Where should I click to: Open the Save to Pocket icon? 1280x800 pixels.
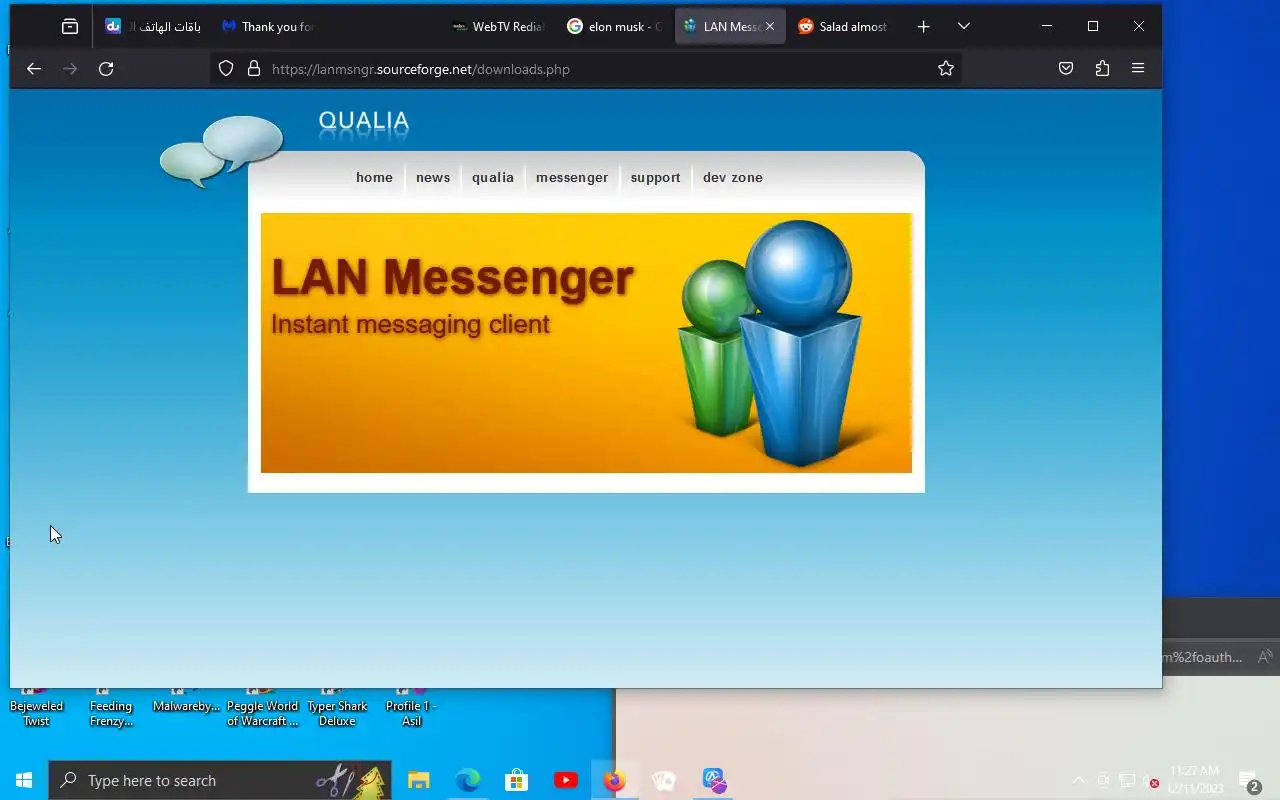1066,69
